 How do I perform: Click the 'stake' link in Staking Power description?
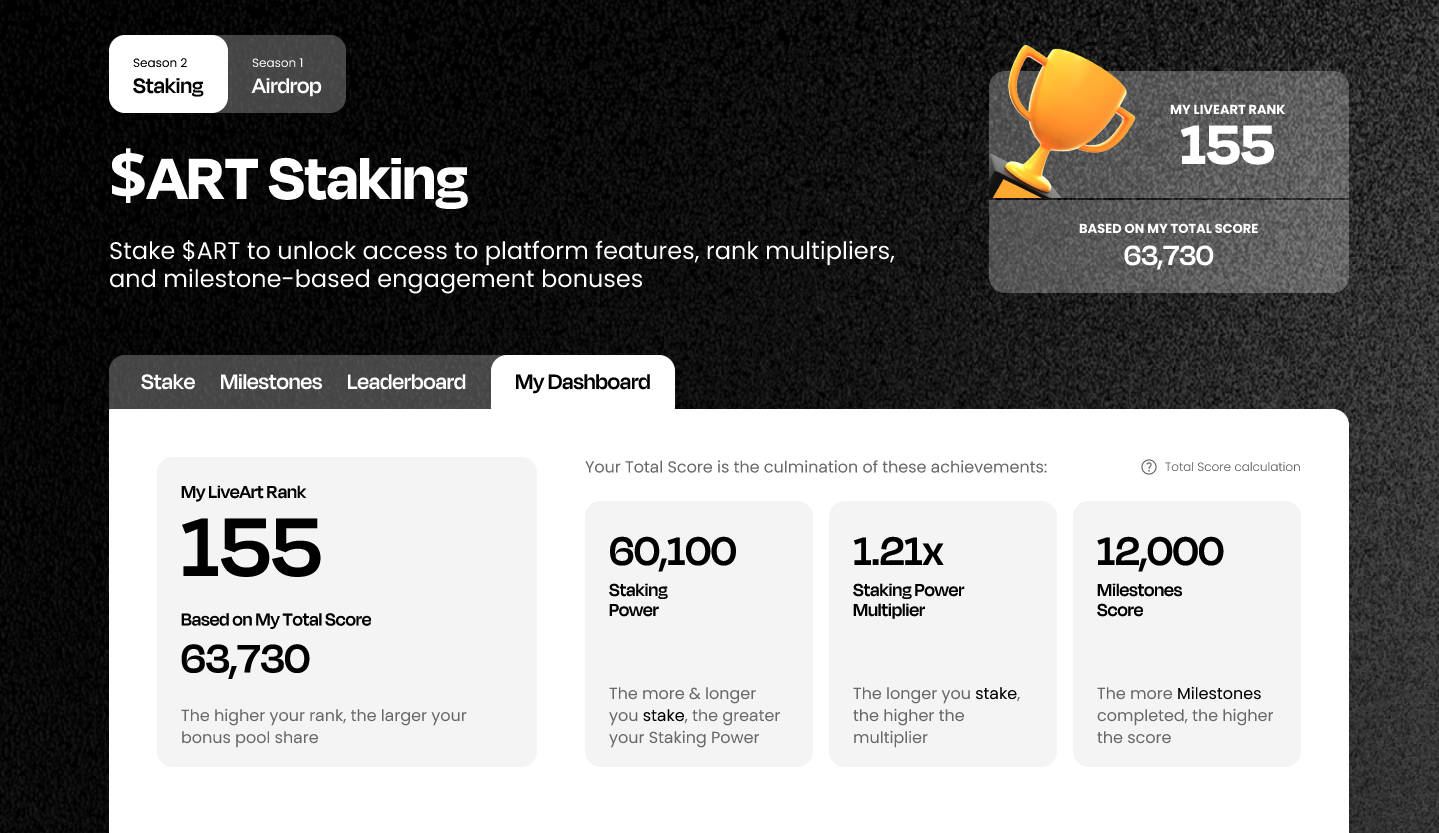664,716
